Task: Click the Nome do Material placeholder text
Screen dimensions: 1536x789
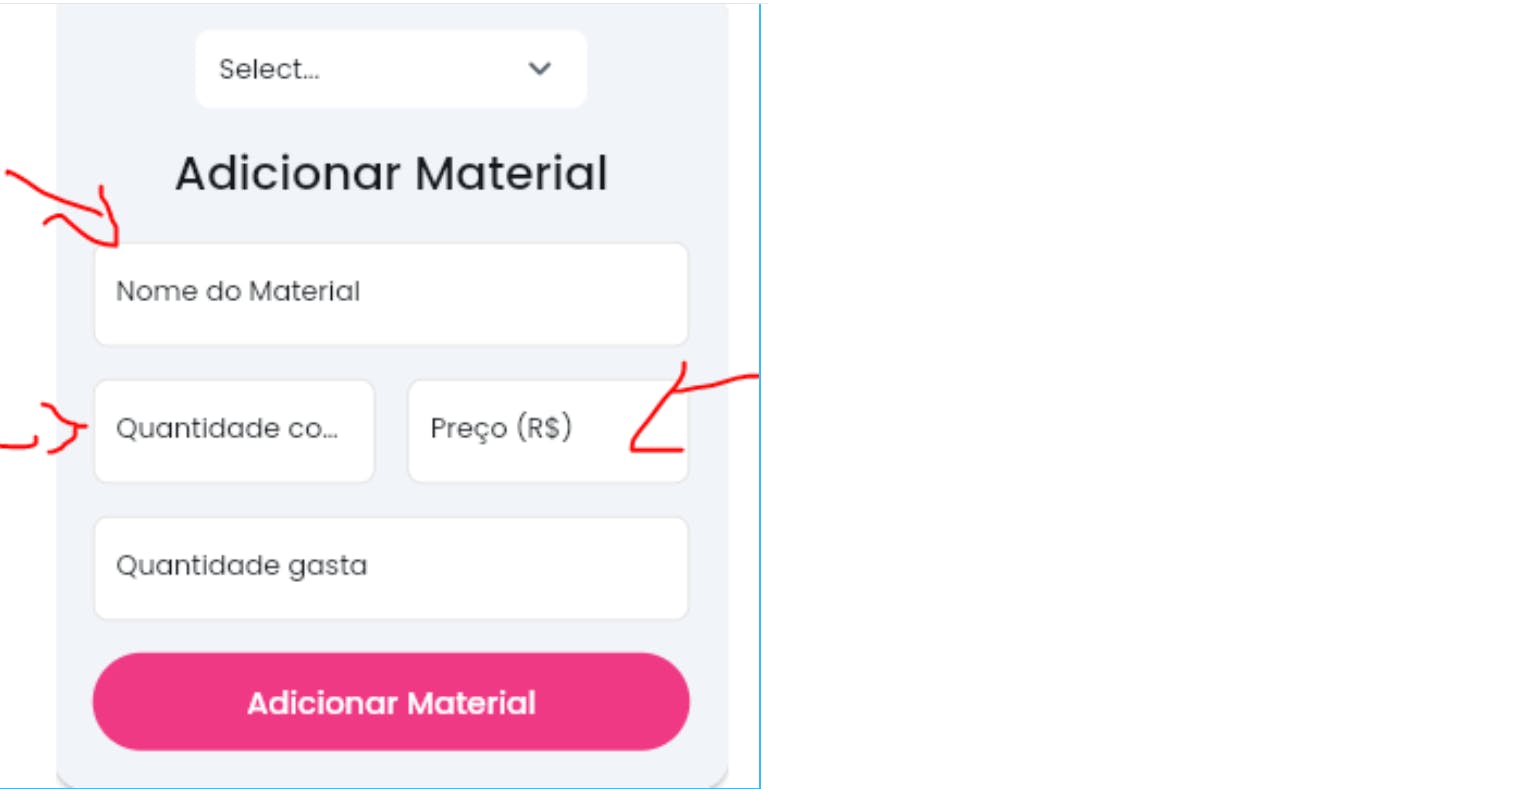Action: tap(238, 291)
